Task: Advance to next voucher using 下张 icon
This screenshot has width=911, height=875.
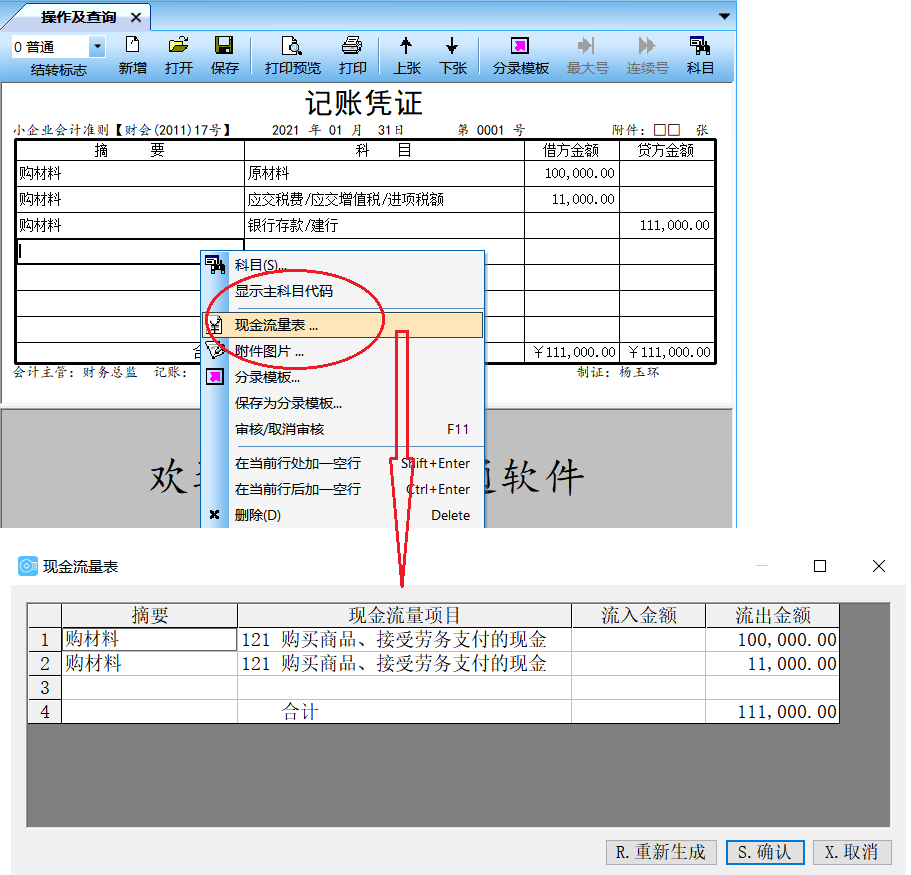Action: tap(452, 49)
